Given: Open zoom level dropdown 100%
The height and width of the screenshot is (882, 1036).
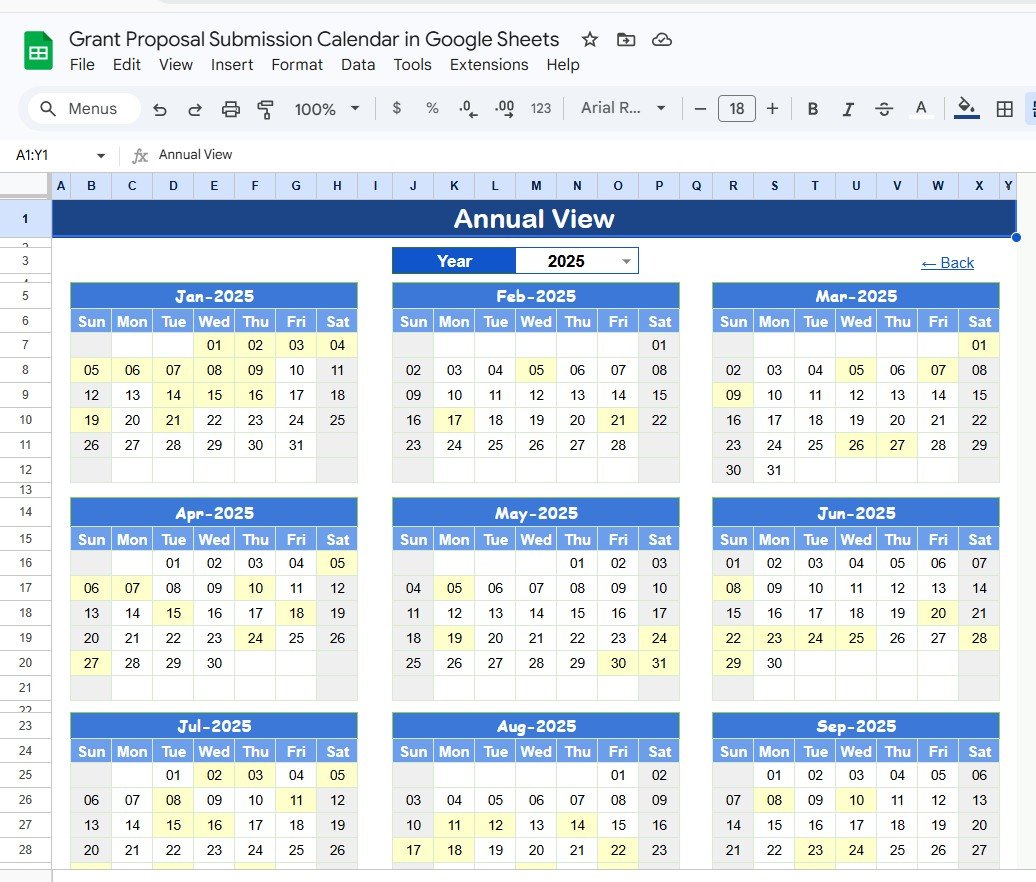Looking at the screenshot, I should [327, 109].
